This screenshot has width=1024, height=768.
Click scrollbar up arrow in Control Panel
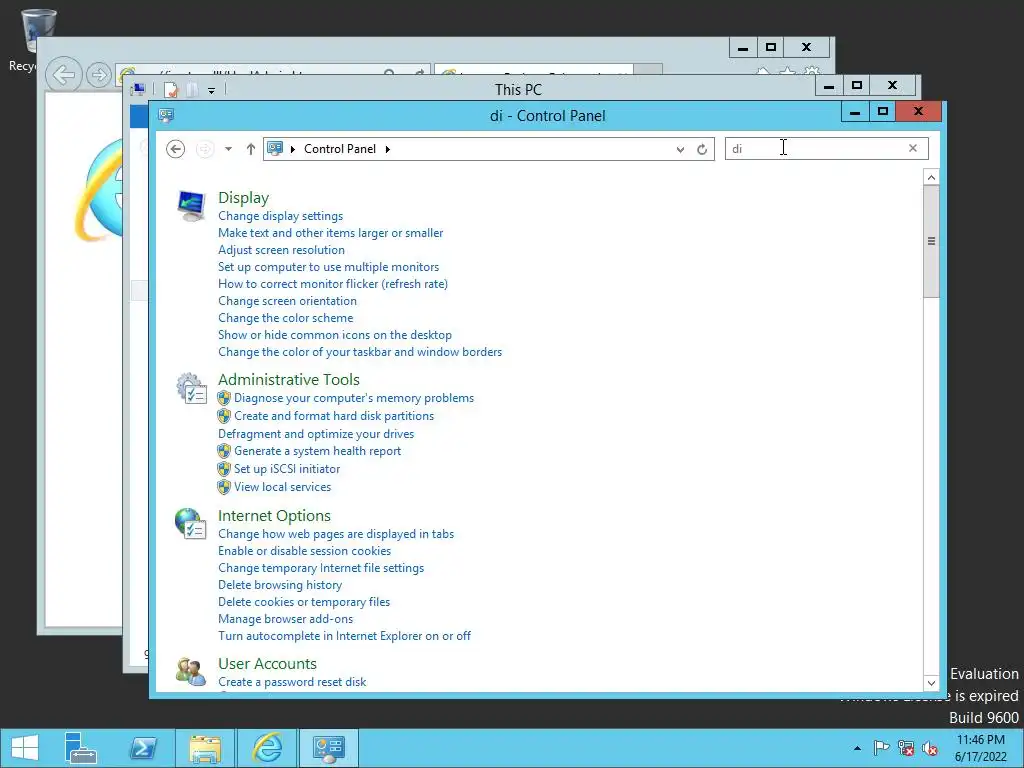coord(931,177)
